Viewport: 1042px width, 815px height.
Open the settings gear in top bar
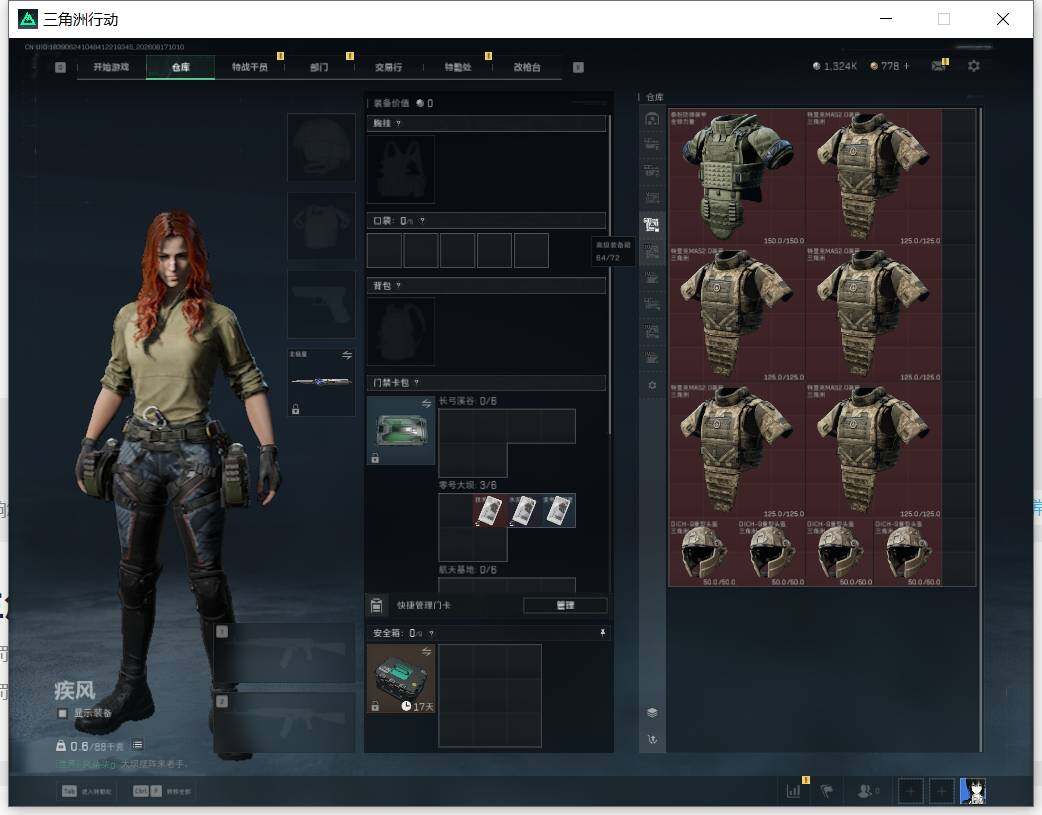pyautogui.click(x=974, y=66)
